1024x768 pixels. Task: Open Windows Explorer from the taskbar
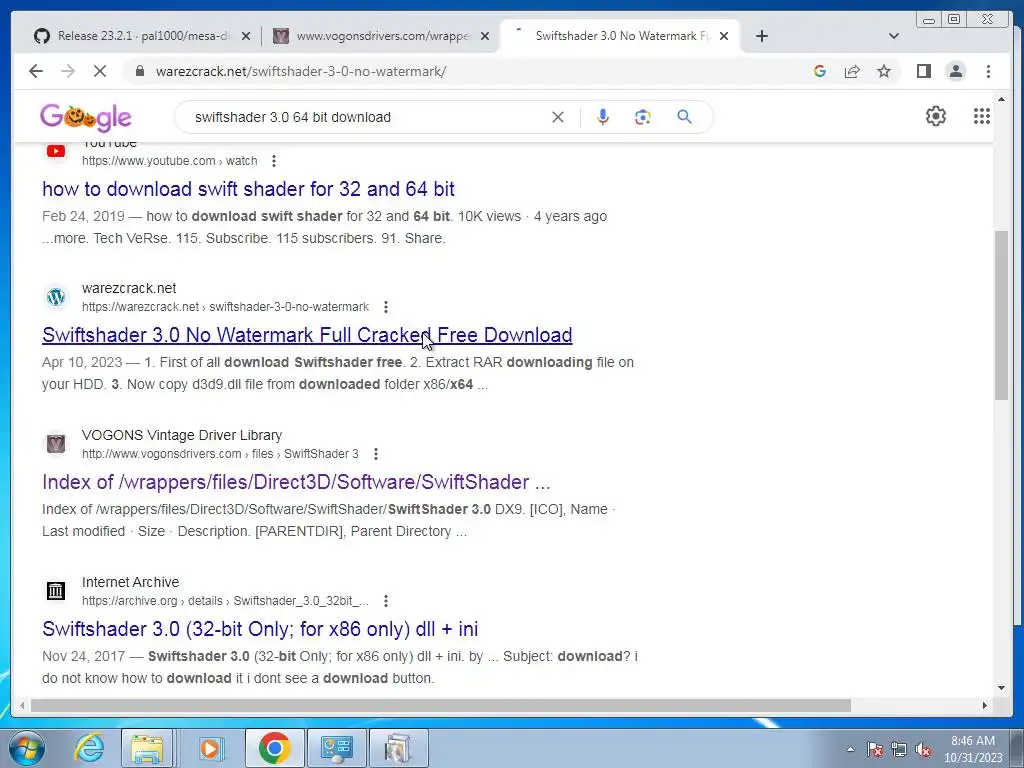(x=147, y=748)
